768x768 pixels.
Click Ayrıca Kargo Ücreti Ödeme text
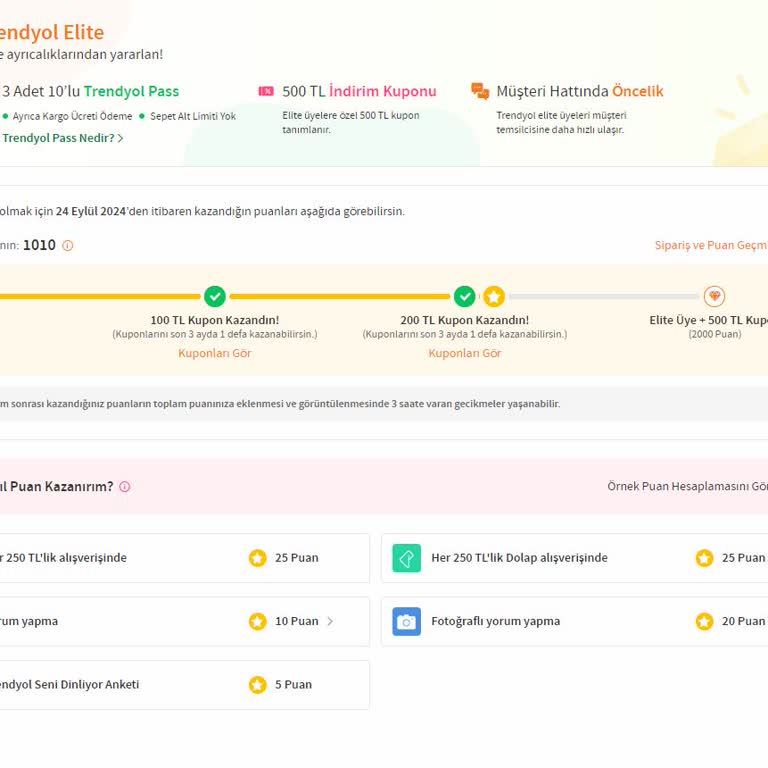[x=72, y=116]
